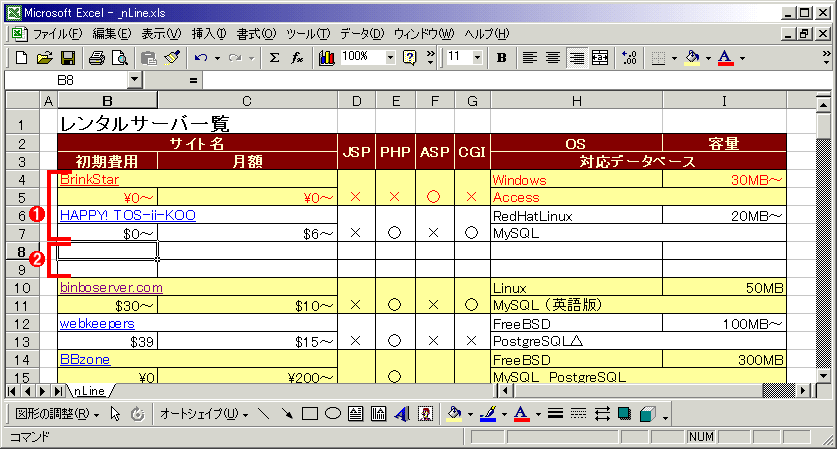Open the 書式(O) menu

click(x=256, y=34)
